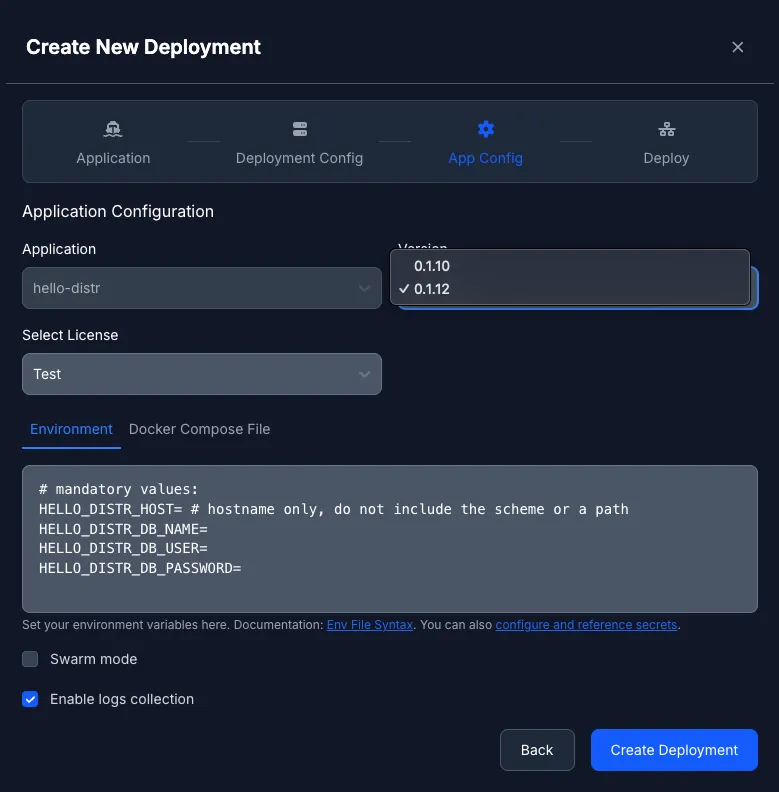779x792 pixels.
Task: Open the Select License dropdown showing Test
Action: [x=202, y=374]
